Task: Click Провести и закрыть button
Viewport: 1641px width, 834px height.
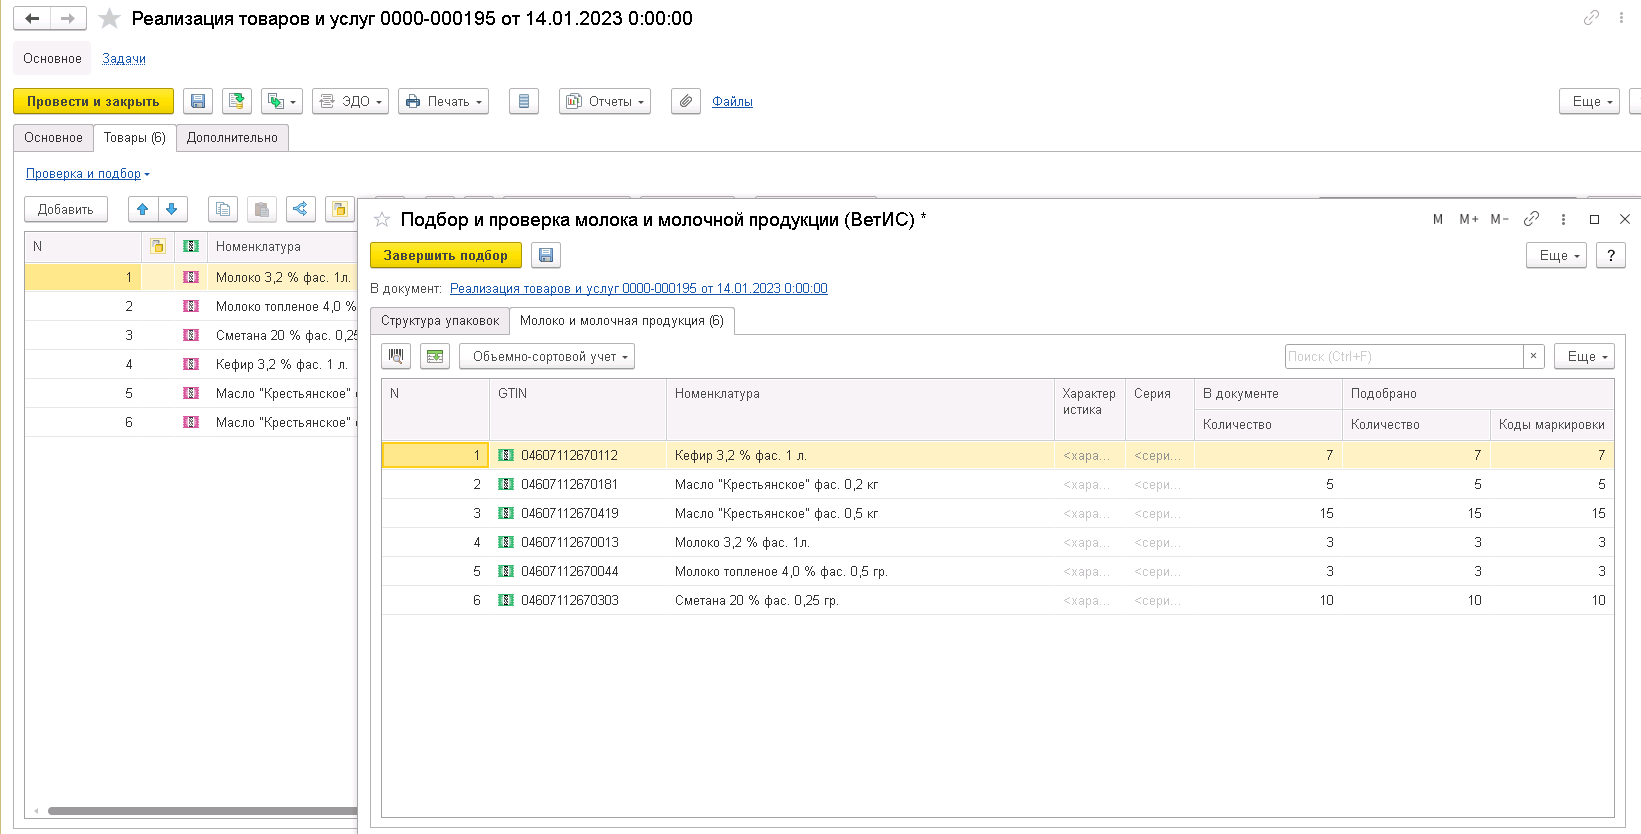Action: point(93,101)
